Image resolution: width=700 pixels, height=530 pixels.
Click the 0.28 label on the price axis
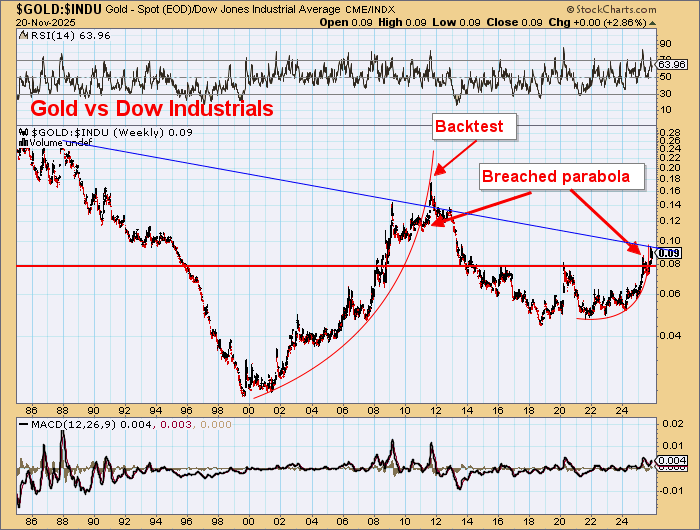(x=669, y=133)
